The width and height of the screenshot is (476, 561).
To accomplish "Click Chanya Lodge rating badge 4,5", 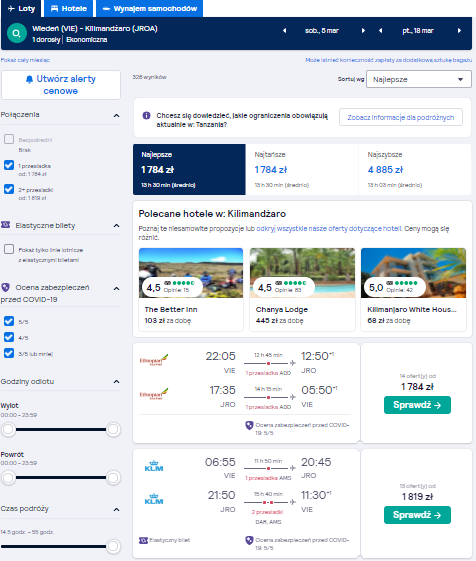I will (284, 287).
